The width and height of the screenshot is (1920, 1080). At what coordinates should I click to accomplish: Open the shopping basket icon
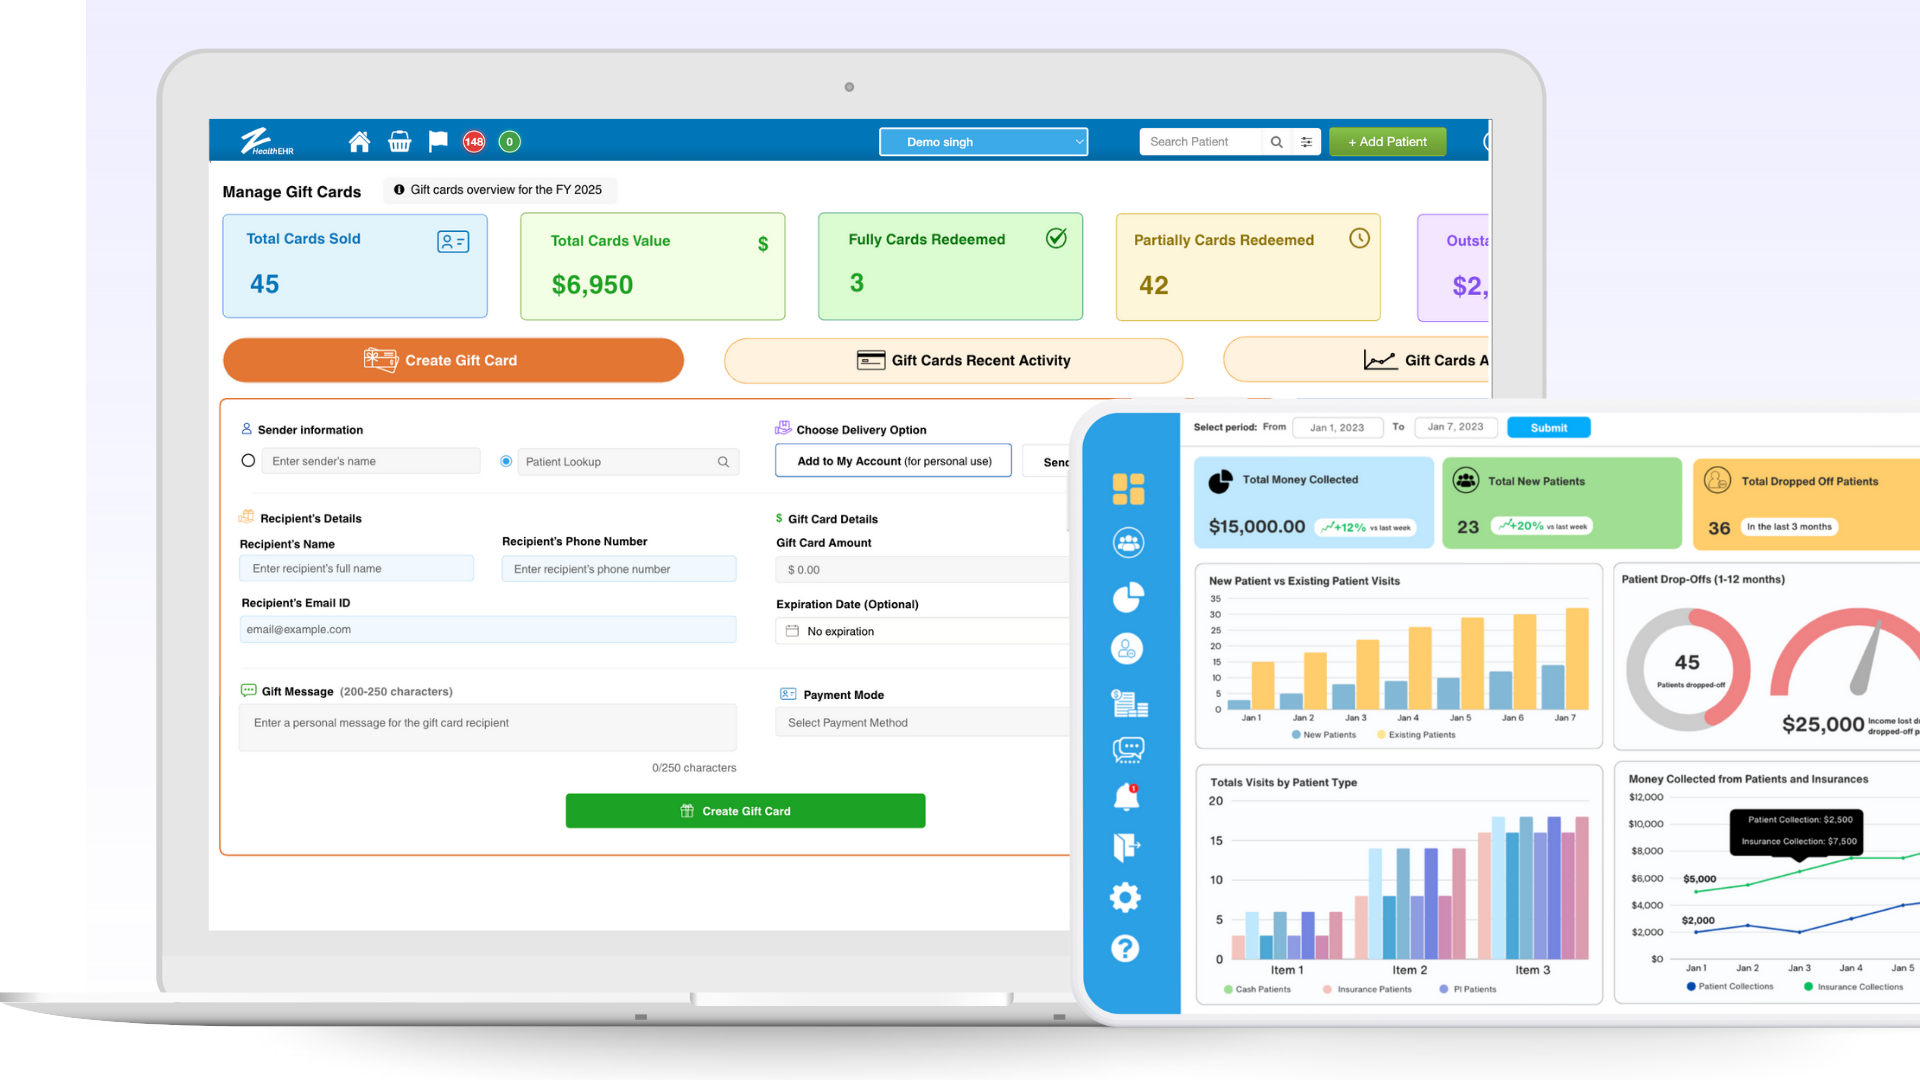399,142
